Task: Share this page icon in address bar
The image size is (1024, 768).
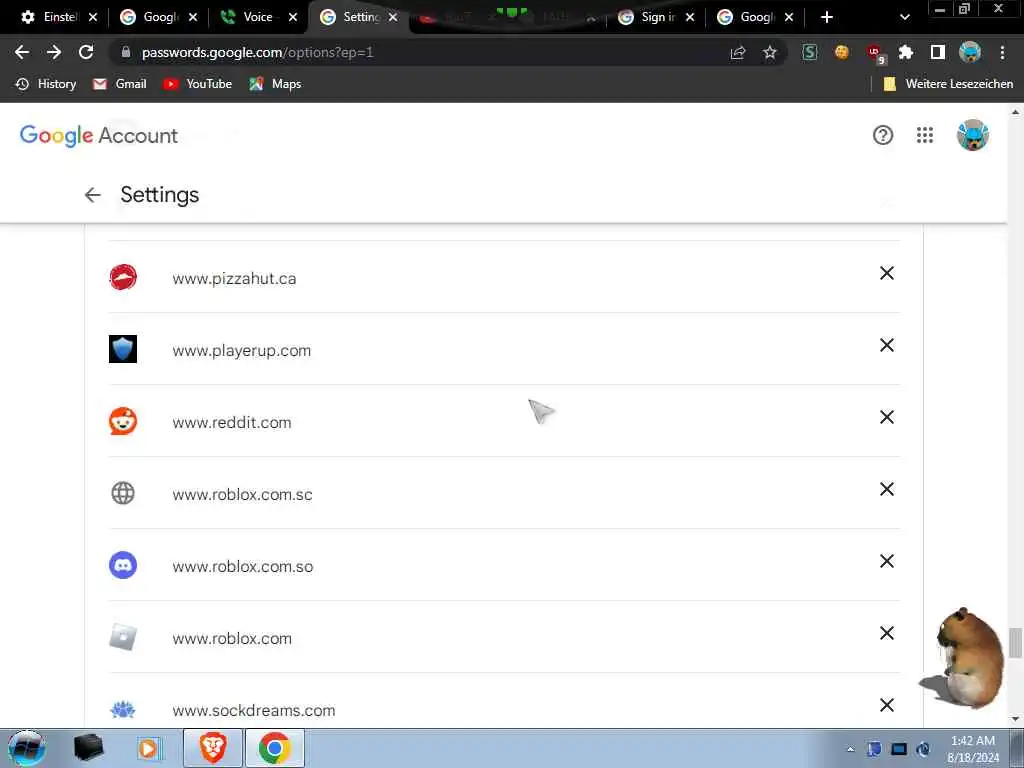Action: [738, 52]
